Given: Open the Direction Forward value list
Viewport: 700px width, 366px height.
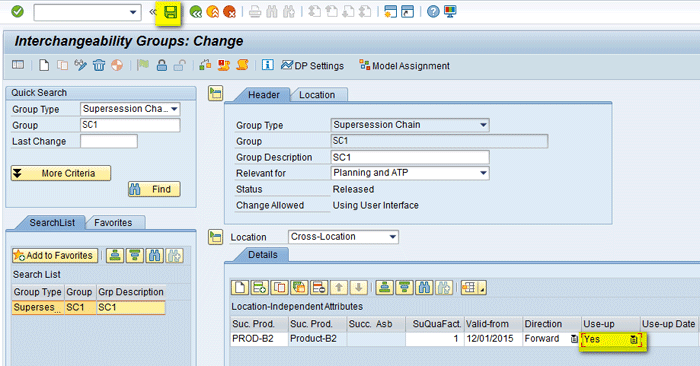Looking at the screenshot, I should pyautogui.click(x=574, y=339).
